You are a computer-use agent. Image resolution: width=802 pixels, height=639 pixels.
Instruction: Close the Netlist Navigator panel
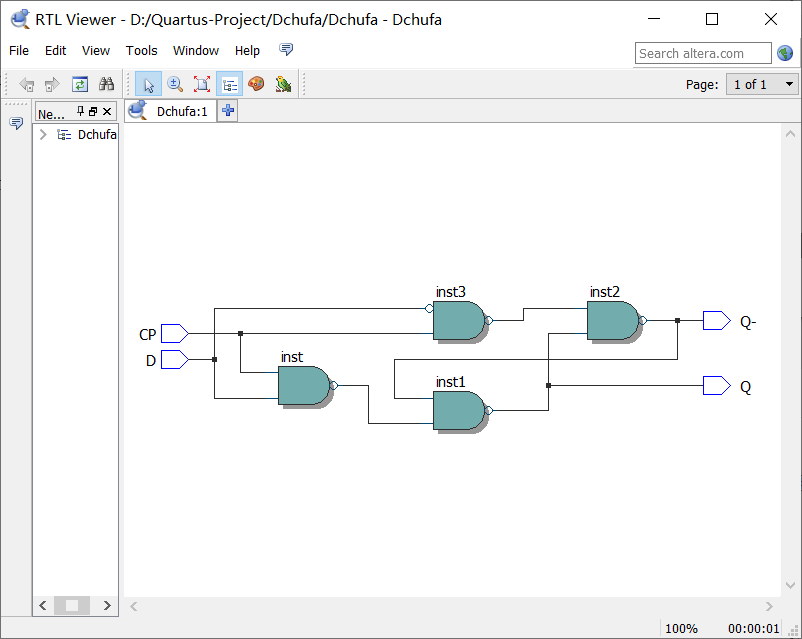106,110
